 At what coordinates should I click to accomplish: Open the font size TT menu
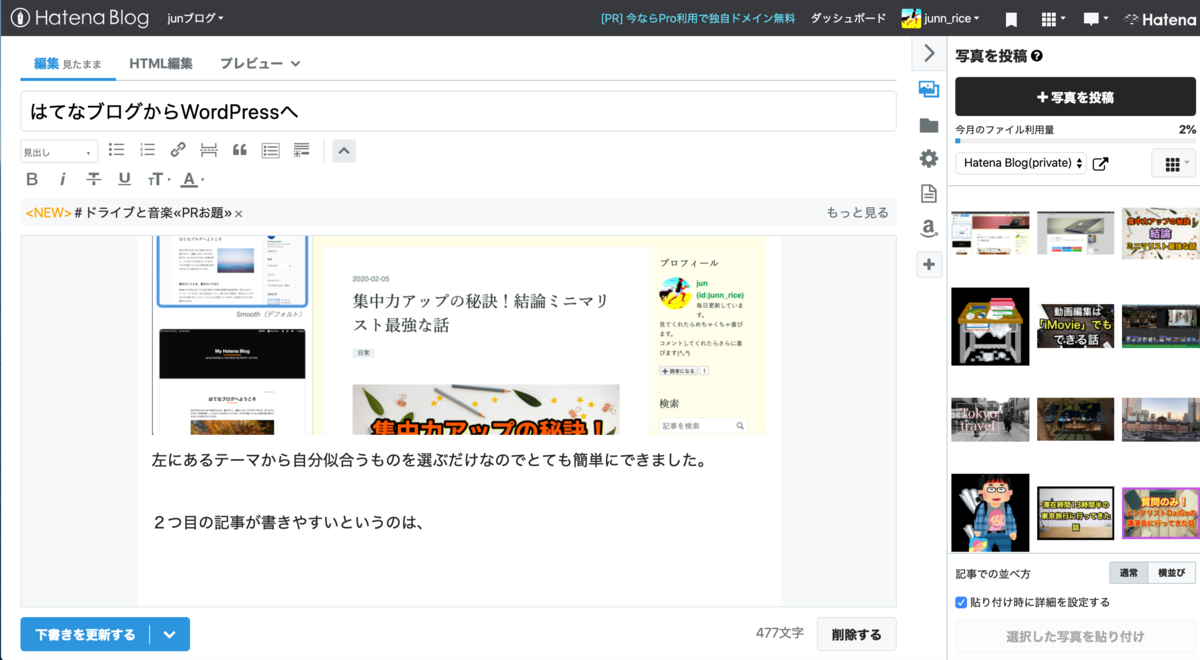click(158, 180)
